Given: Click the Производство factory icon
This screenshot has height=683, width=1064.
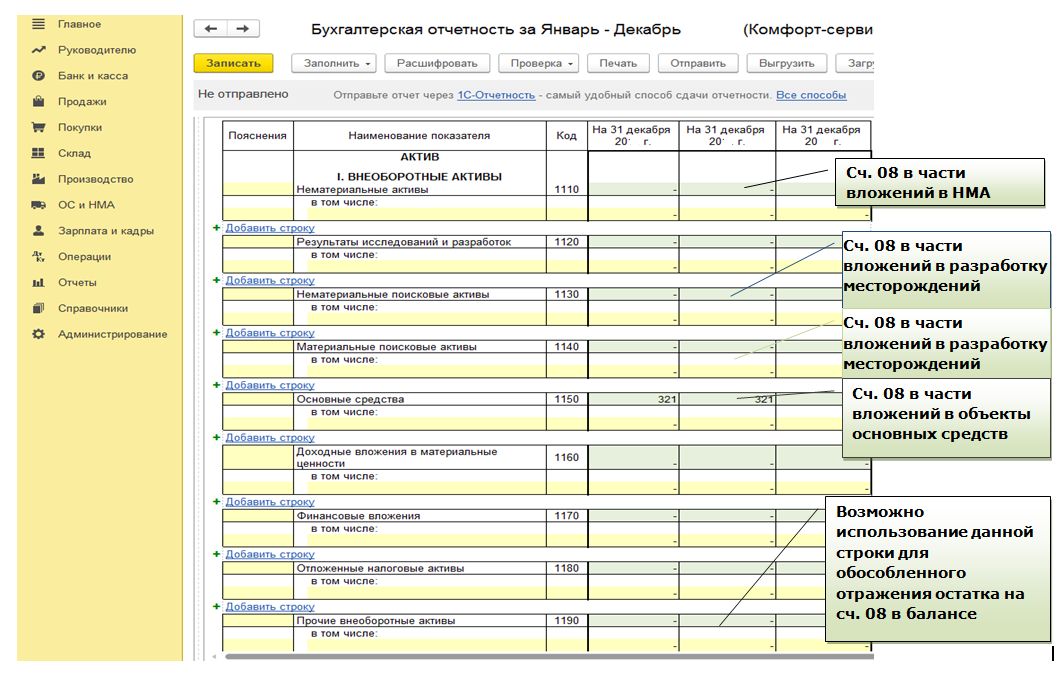Looking at the screenshot, I should coord(39,178).
